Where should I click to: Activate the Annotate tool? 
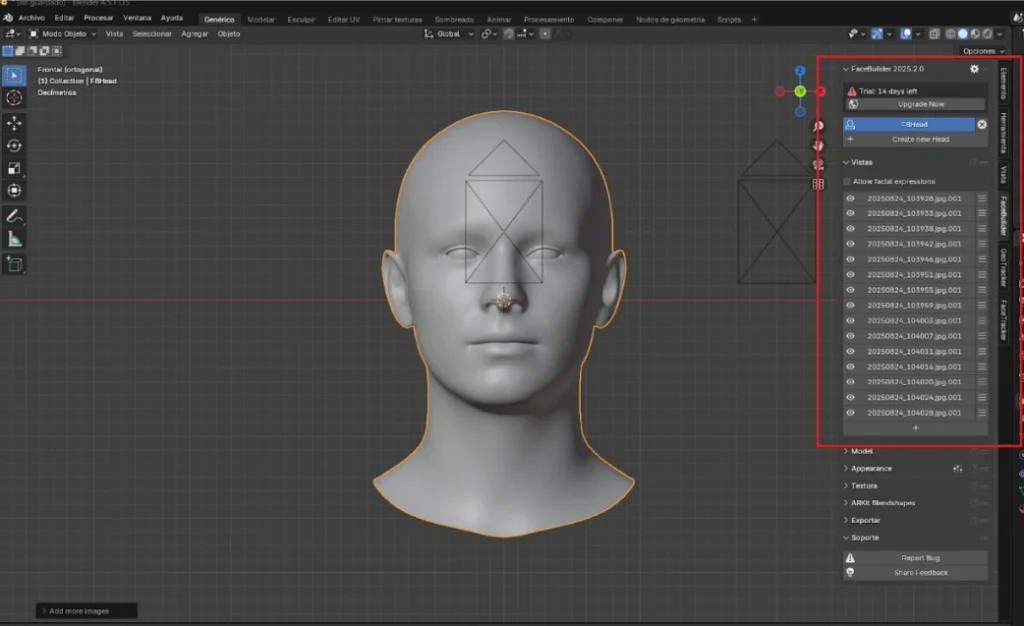(x=14, y=216)
